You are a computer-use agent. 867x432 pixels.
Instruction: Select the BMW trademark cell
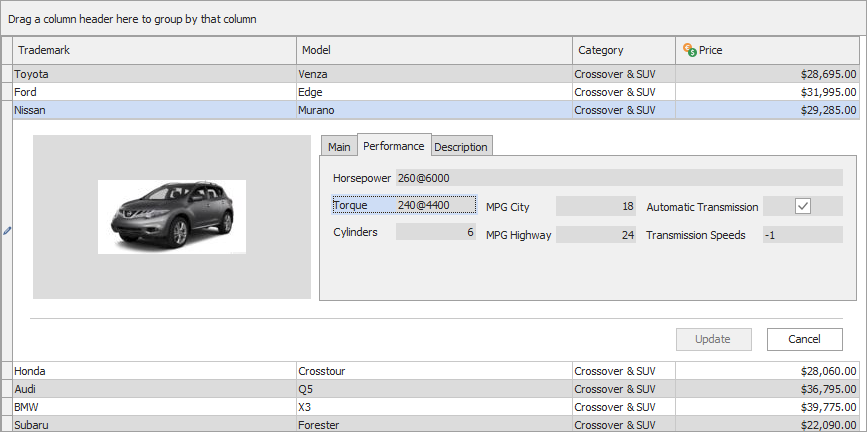coord(154,407)
